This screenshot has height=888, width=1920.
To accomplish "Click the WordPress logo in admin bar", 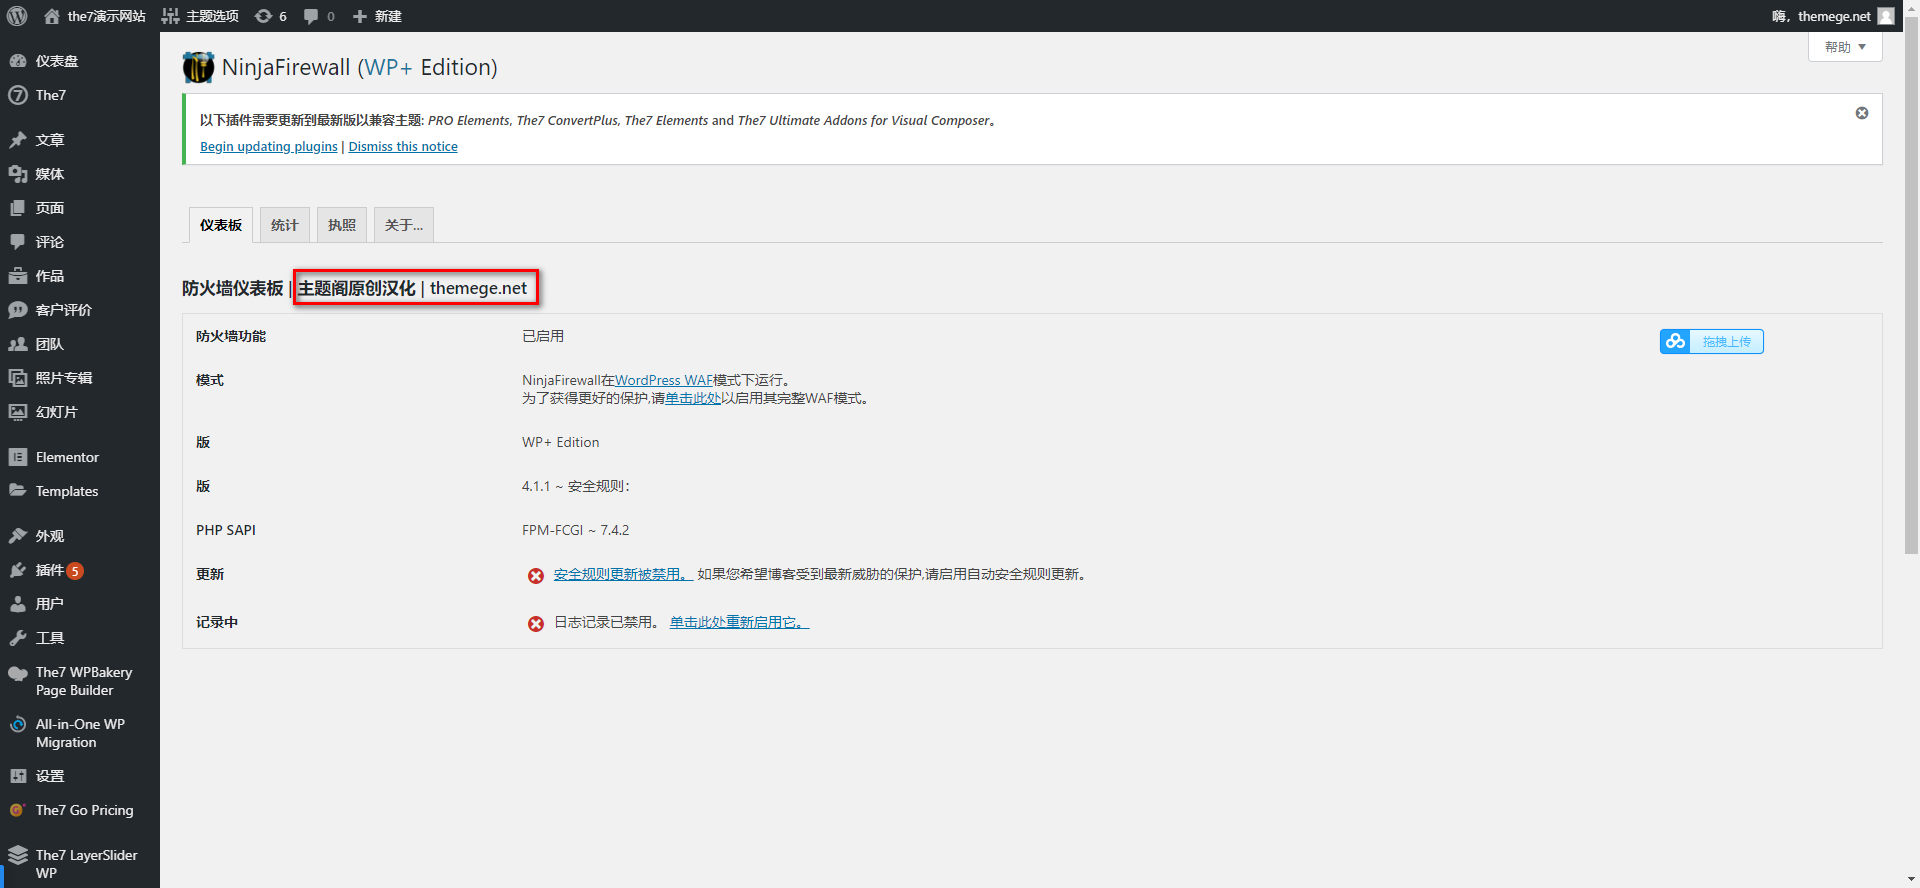I will tap(17, 16).
